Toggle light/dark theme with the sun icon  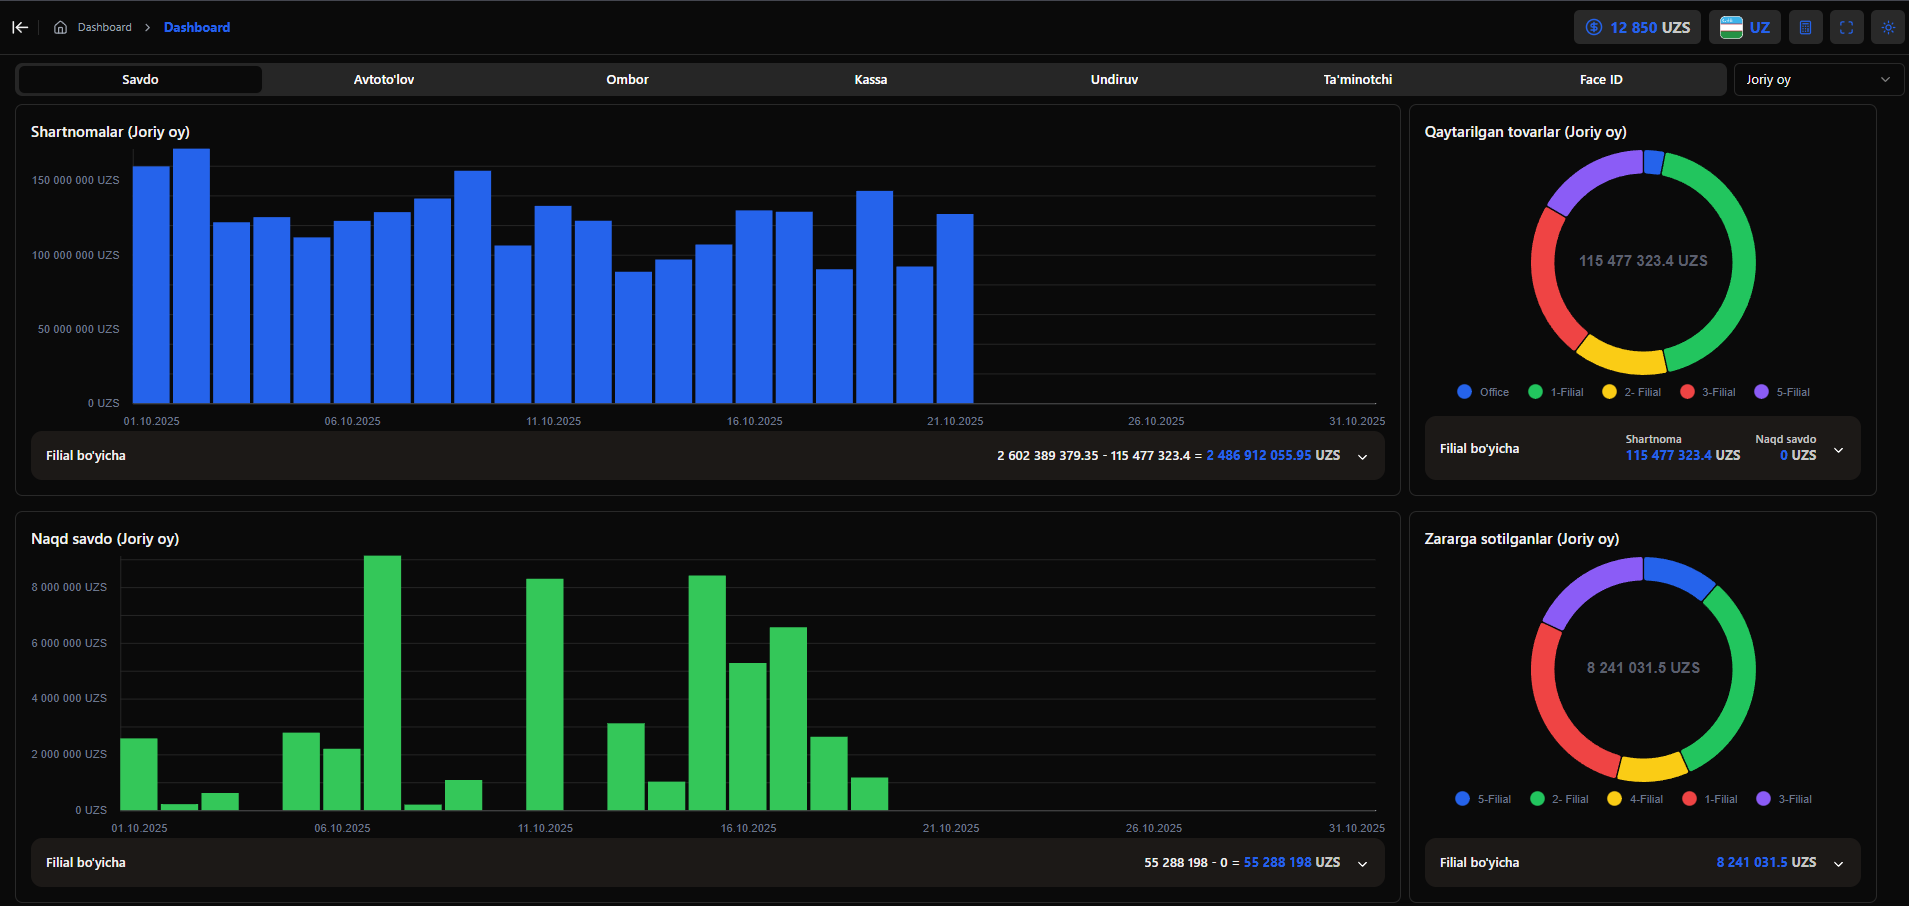pyautogui.click(x=1887, y=27)
